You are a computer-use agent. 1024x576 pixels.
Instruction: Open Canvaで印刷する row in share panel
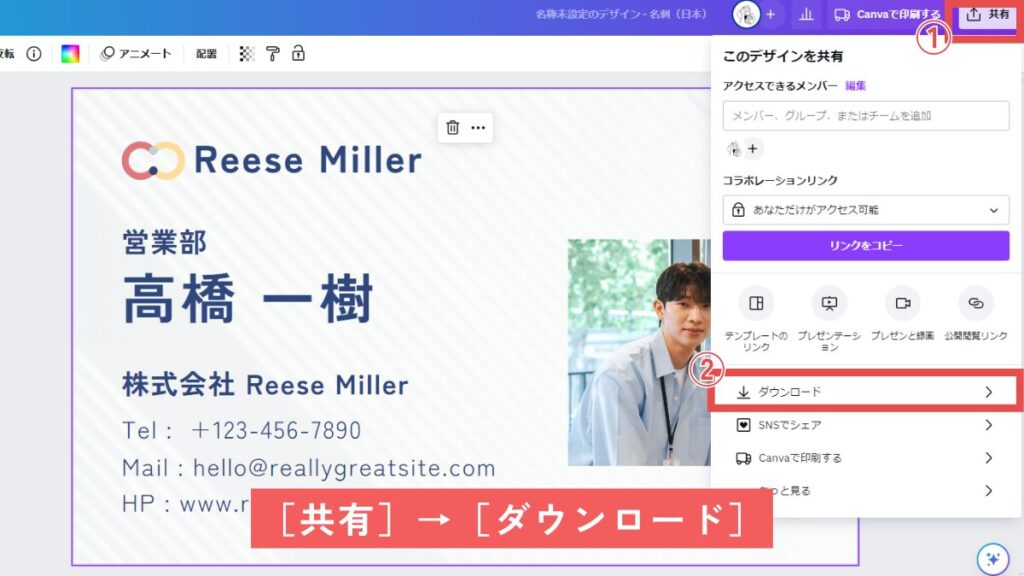(x=866, y=458)
